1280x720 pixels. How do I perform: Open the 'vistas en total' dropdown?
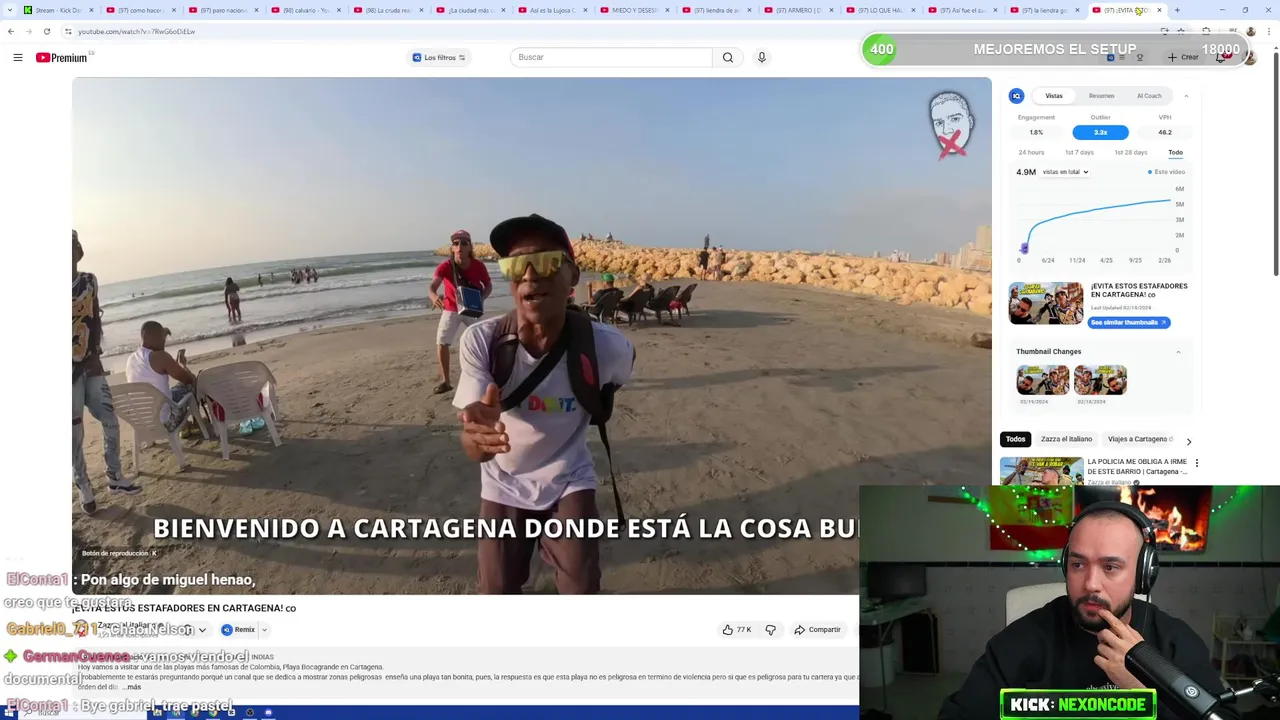click(x=1065, y=172)
